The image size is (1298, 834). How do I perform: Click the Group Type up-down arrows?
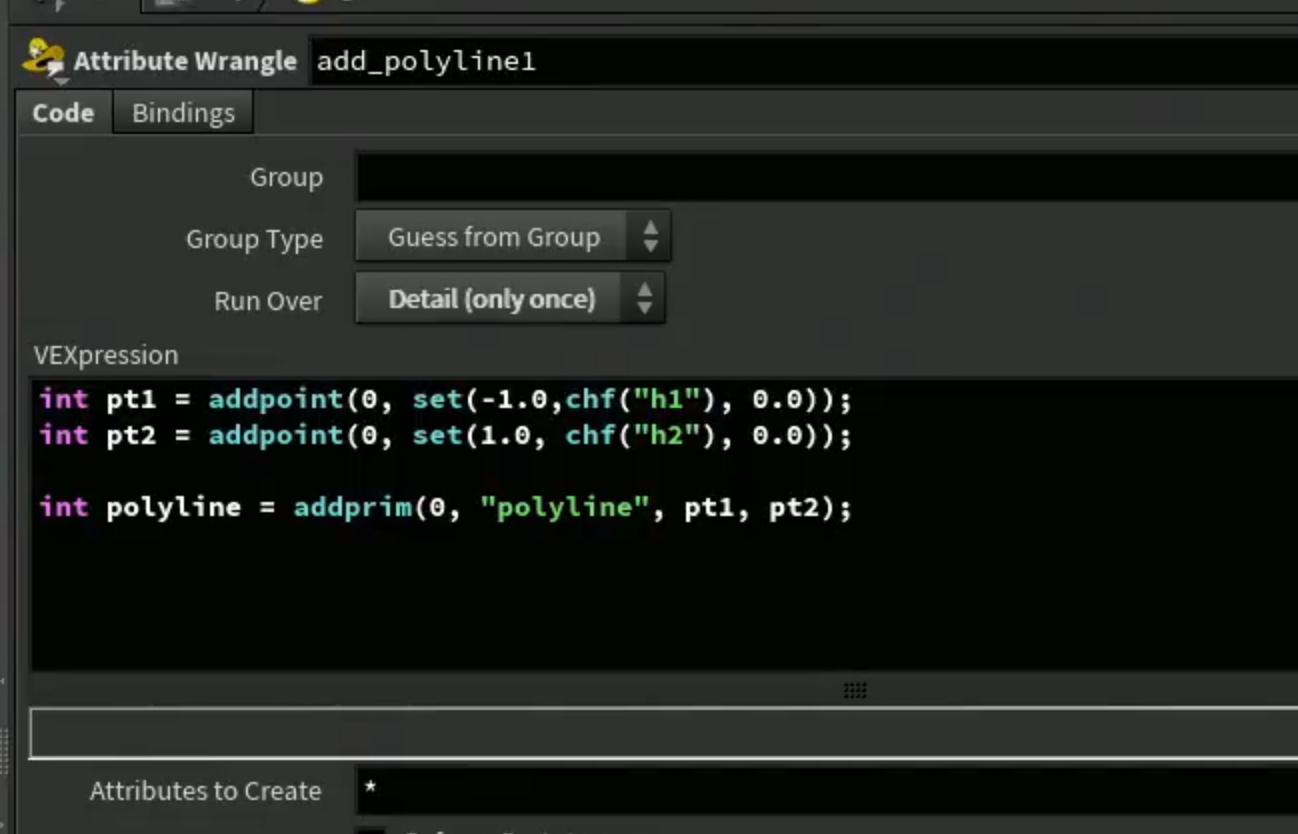(650, 237)
